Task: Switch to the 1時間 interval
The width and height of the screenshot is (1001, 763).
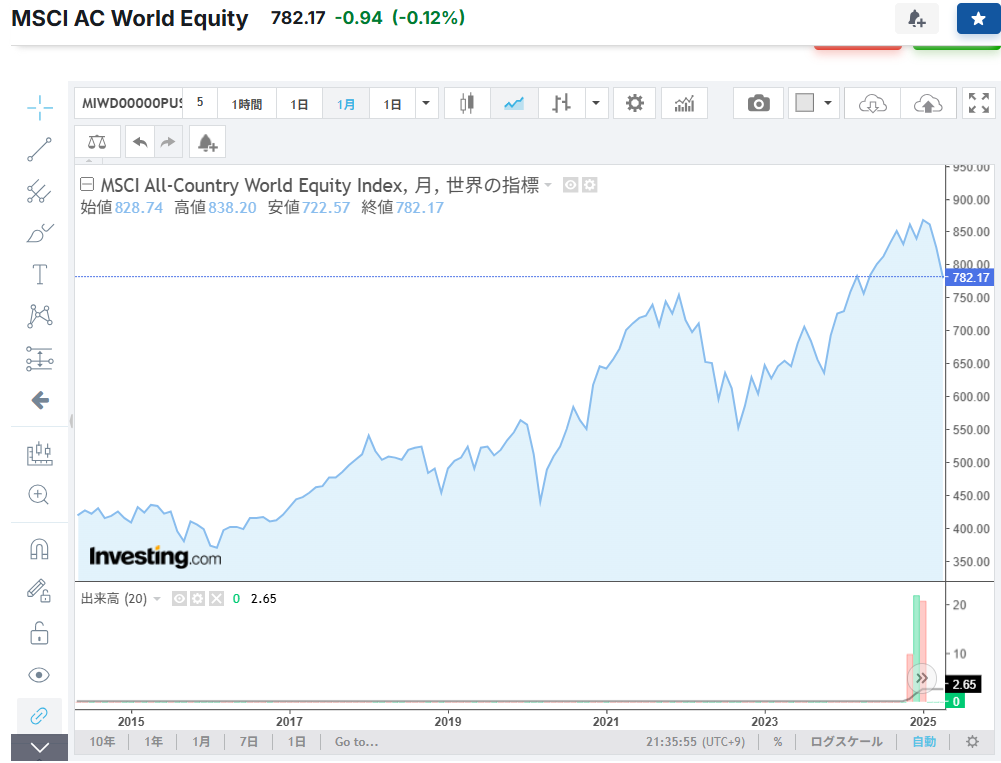Action: click(246, 103)
